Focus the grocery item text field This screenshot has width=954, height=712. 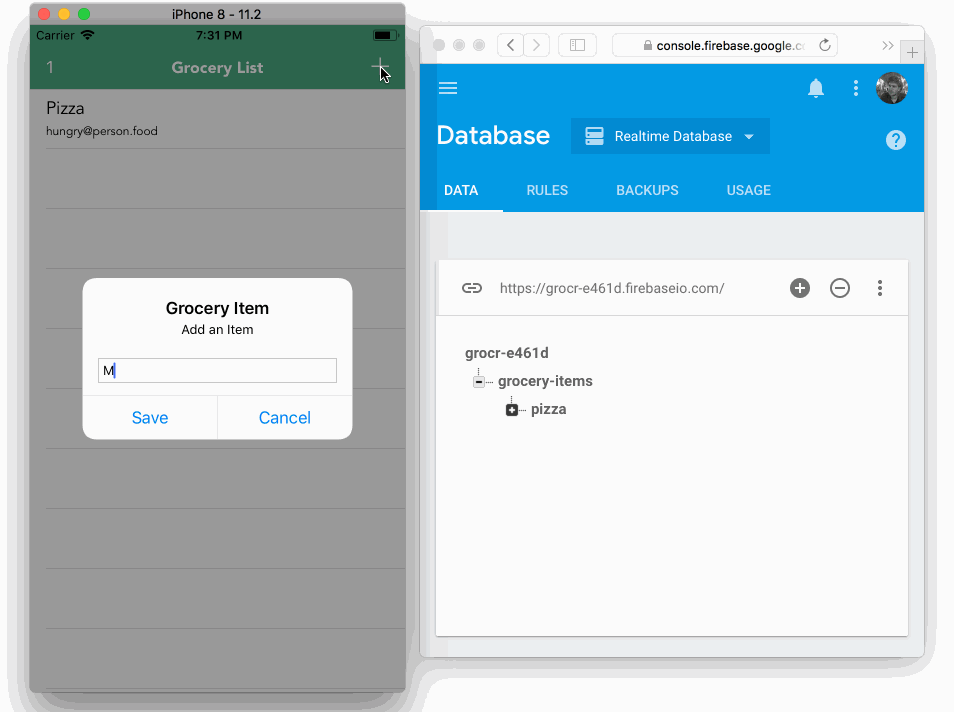(x=217, y=371)
